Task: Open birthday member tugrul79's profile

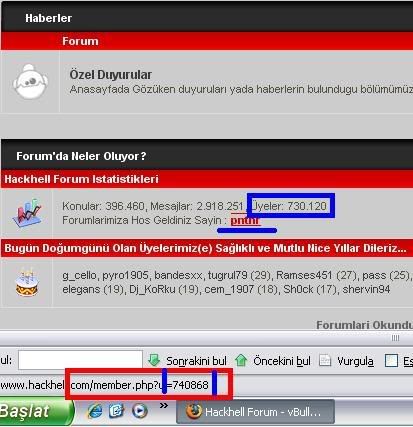Action: 228,275
